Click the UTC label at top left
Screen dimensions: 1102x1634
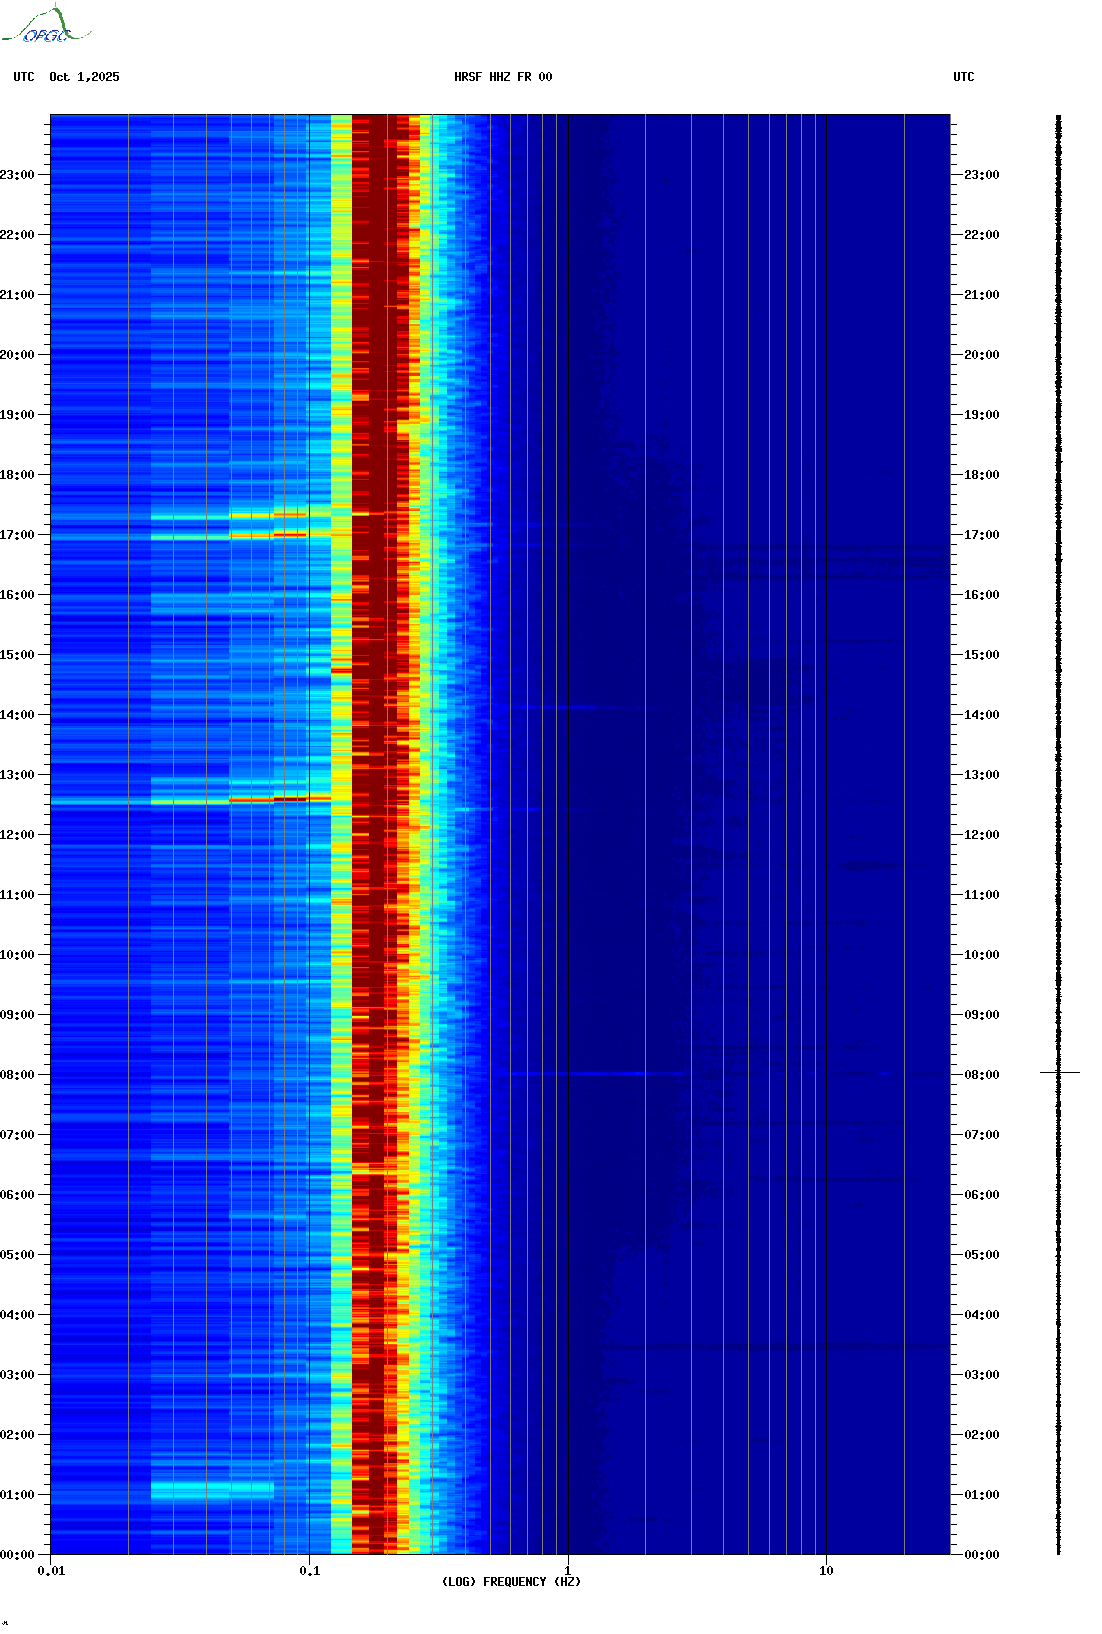coord(24,77)
